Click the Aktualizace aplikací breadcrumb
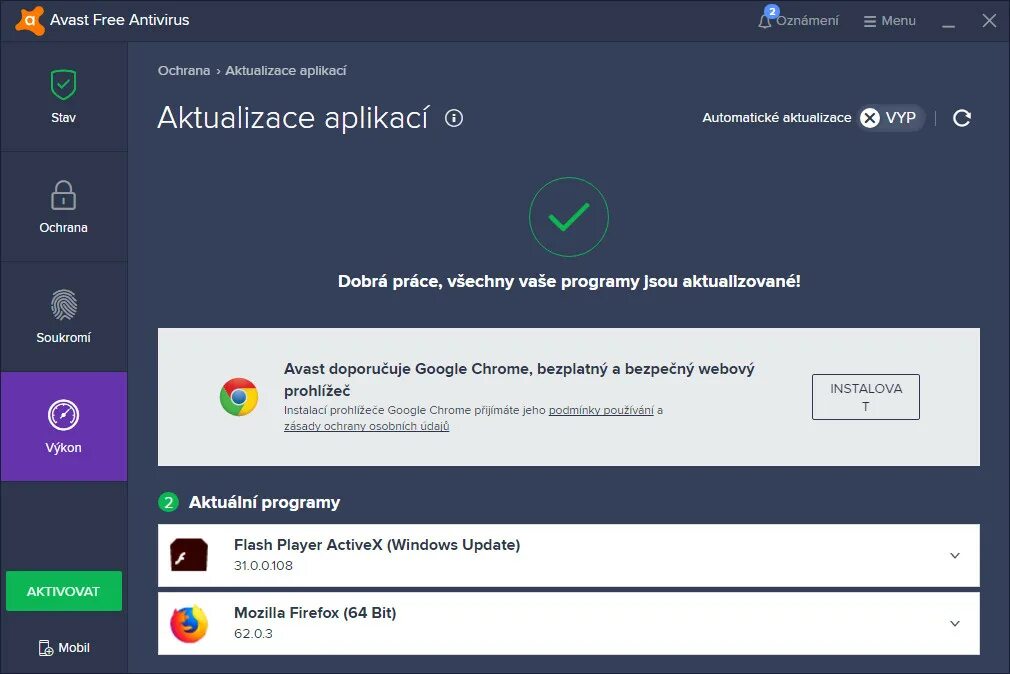This screenshot has height=674, width=1010. point(285,70)
